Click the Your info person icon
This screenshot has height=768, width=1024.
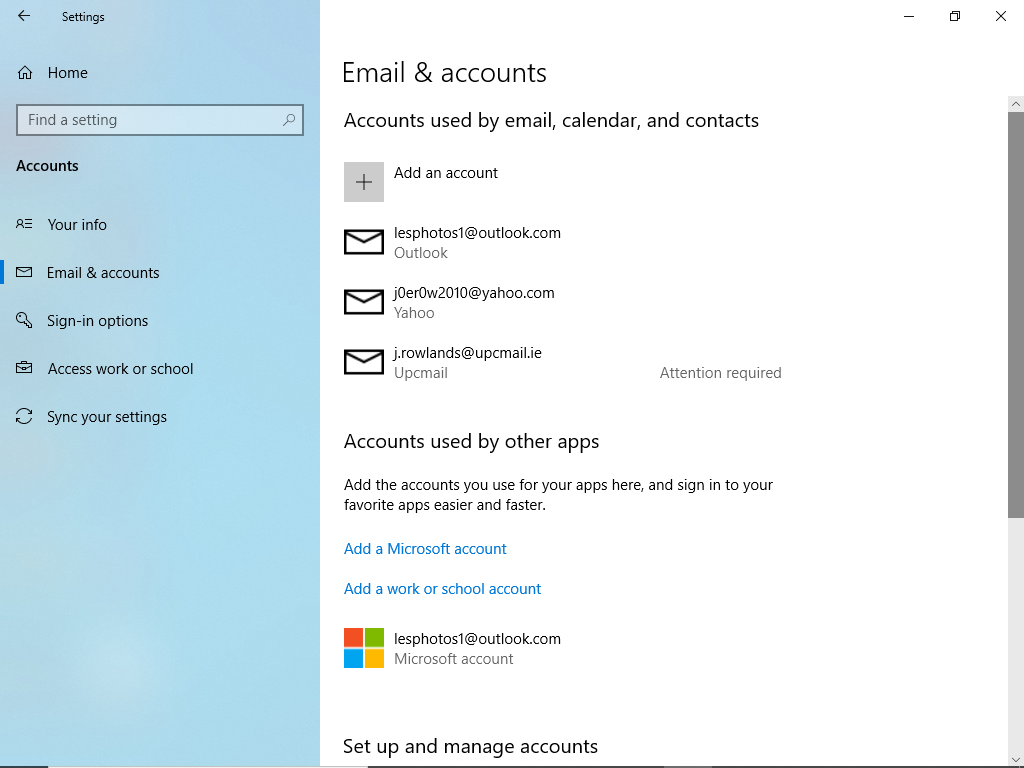coord(24,224)
